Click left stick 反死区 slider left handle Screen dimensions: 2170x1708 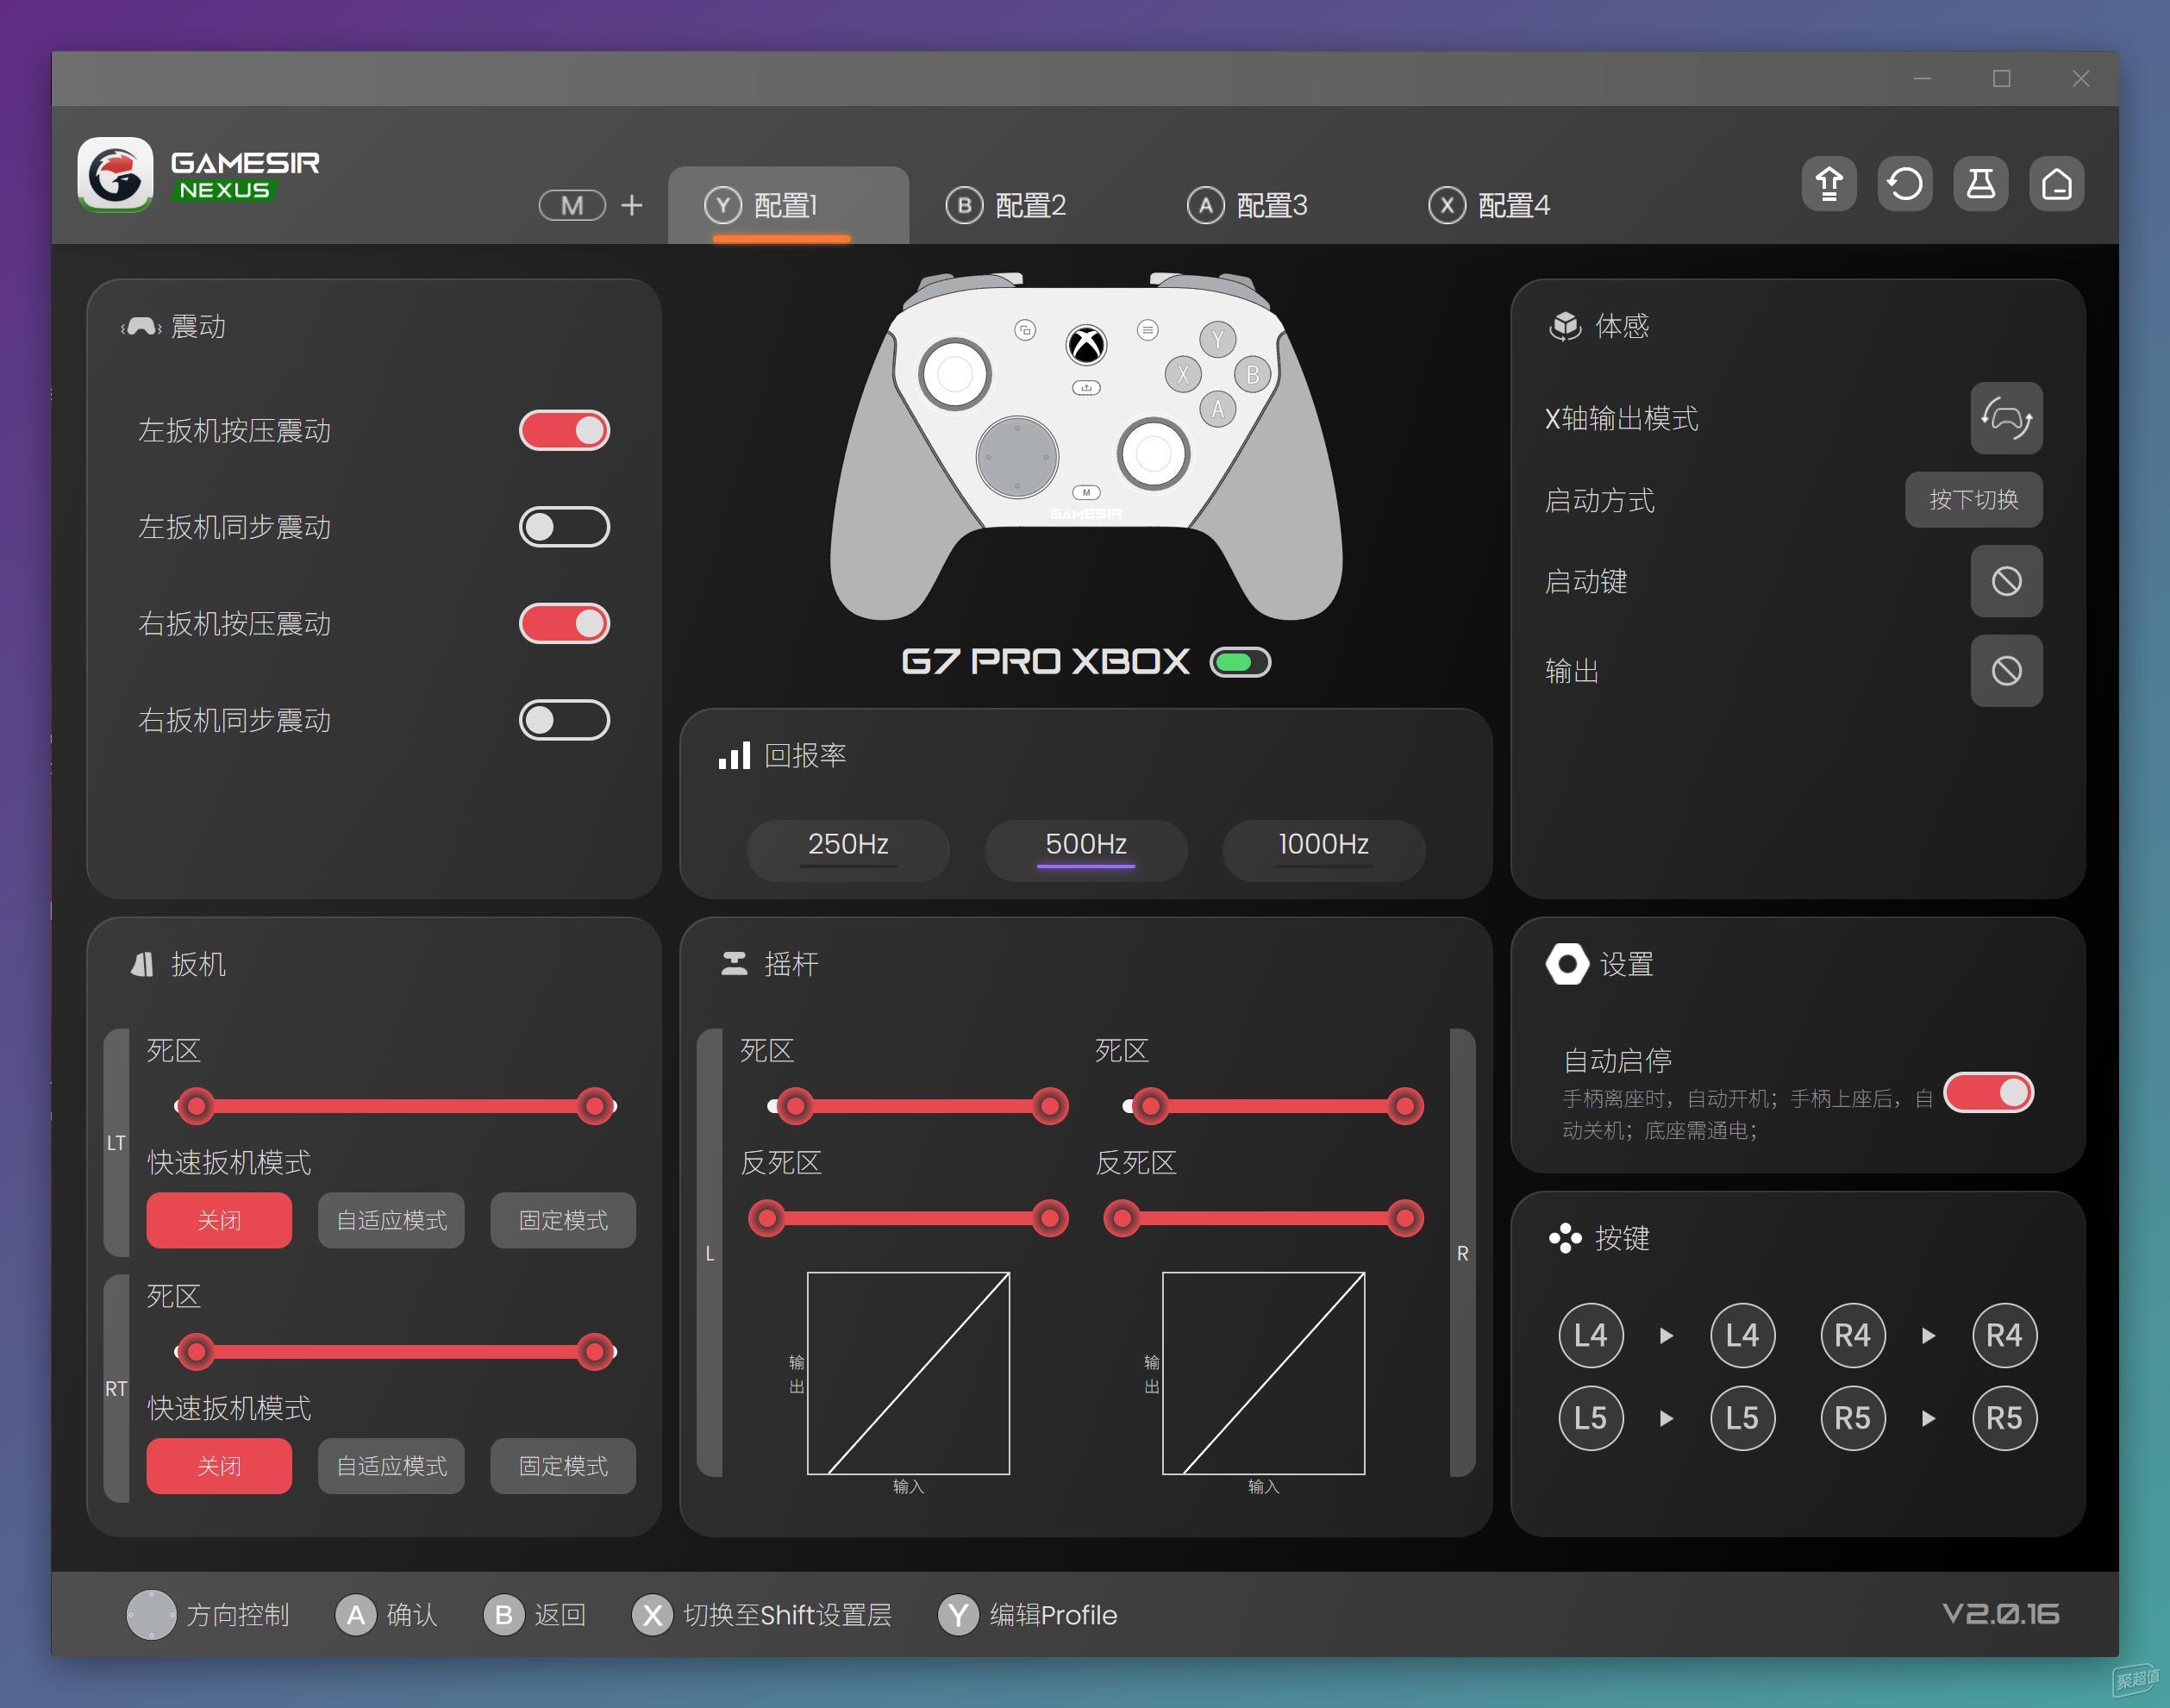tap(767, 1218)
